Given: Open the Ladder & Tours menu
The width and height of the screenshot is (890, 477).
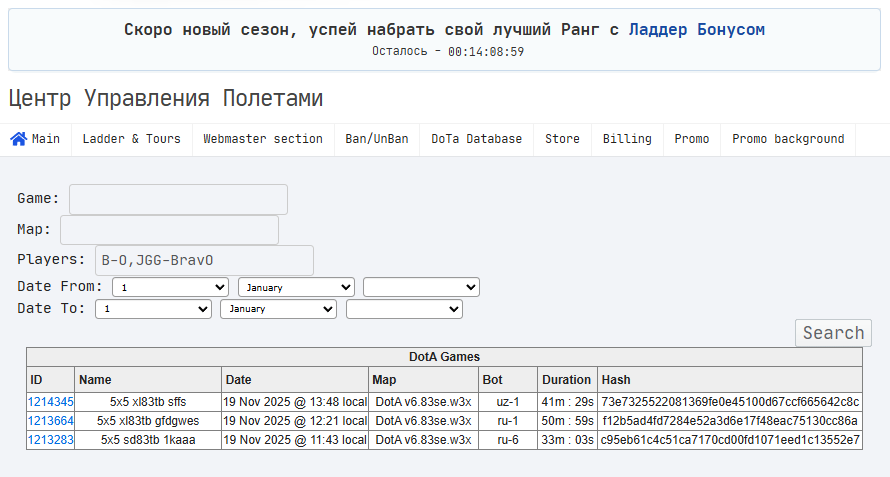Looking at the screenshot, I should 131,139.
